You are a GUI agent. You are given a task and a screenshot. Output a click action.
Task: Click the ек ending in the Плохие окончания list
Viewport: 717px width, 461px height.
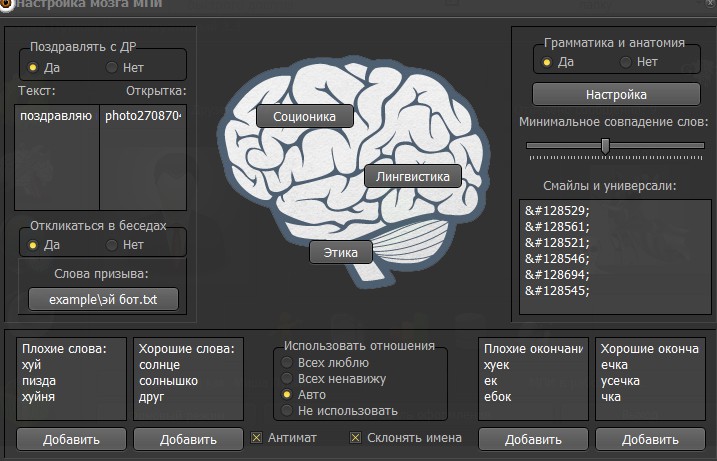coord(490,381)
